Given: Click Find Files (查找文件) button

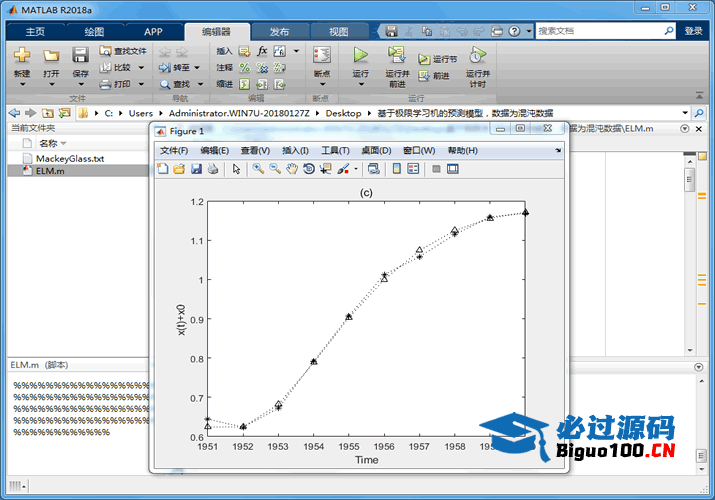Looking at the screenshot, I should pyautogui.click(x=123, y=51).
